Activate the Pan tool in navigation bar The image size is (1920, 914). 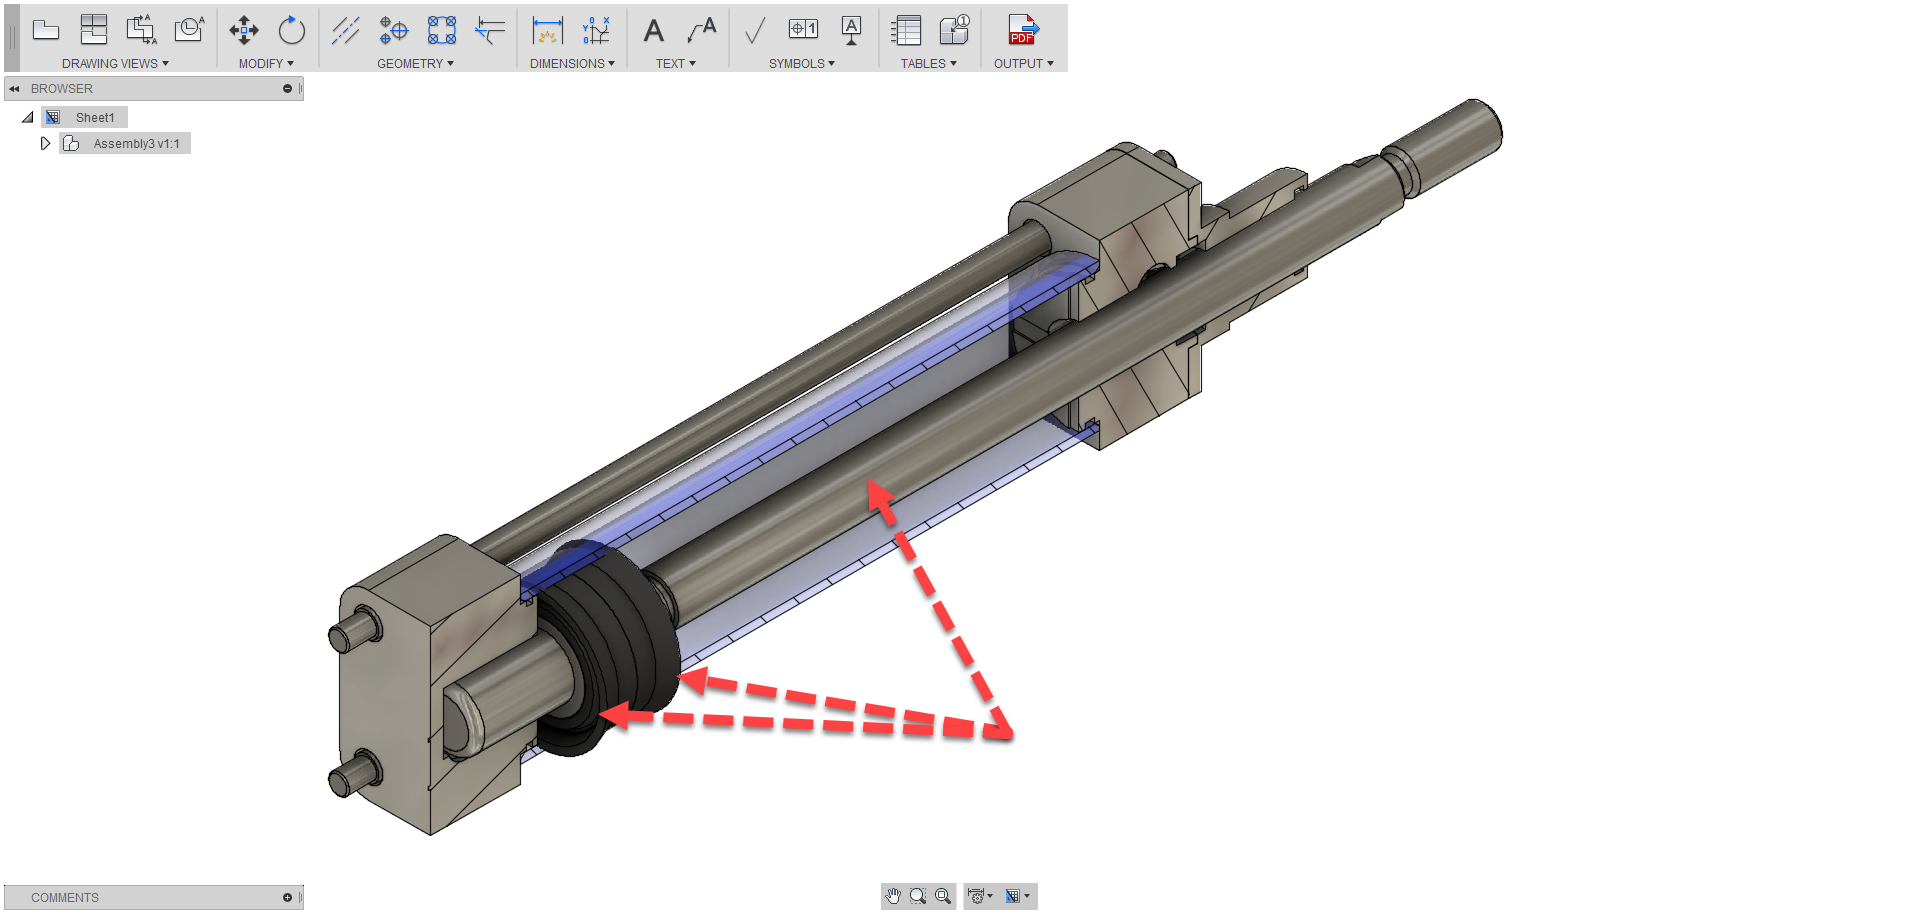893,896
